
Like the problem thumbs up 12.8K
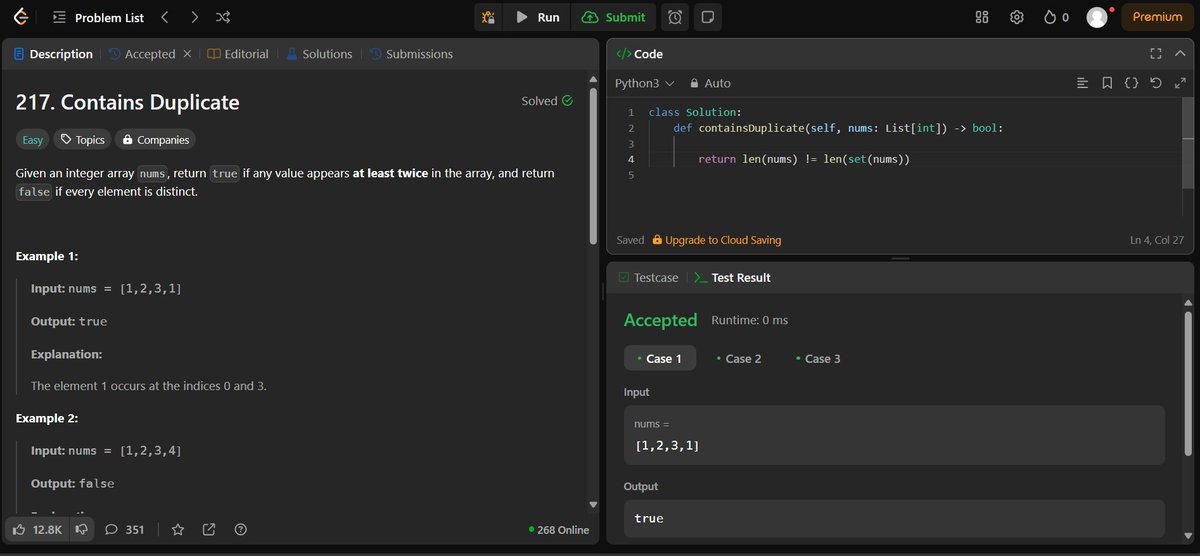pyautogui.click(x=36, y=529)
